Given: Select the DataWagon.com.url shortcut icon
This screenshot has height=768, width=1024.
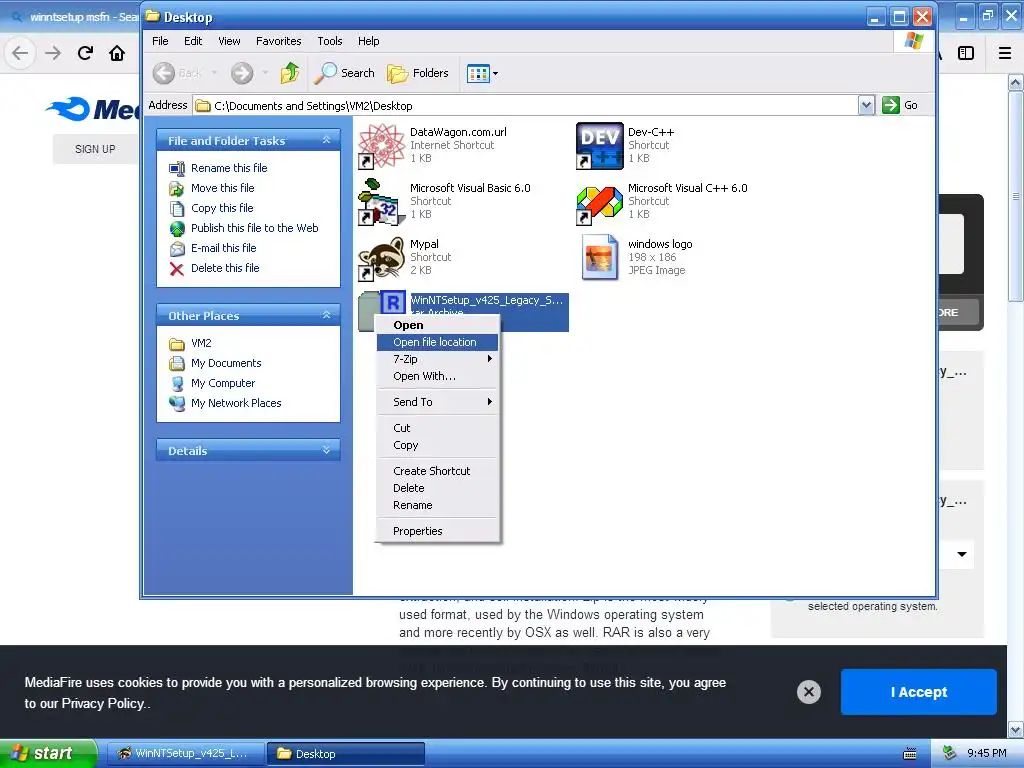Looking at the screenshot, I should (x=382, y=146).
